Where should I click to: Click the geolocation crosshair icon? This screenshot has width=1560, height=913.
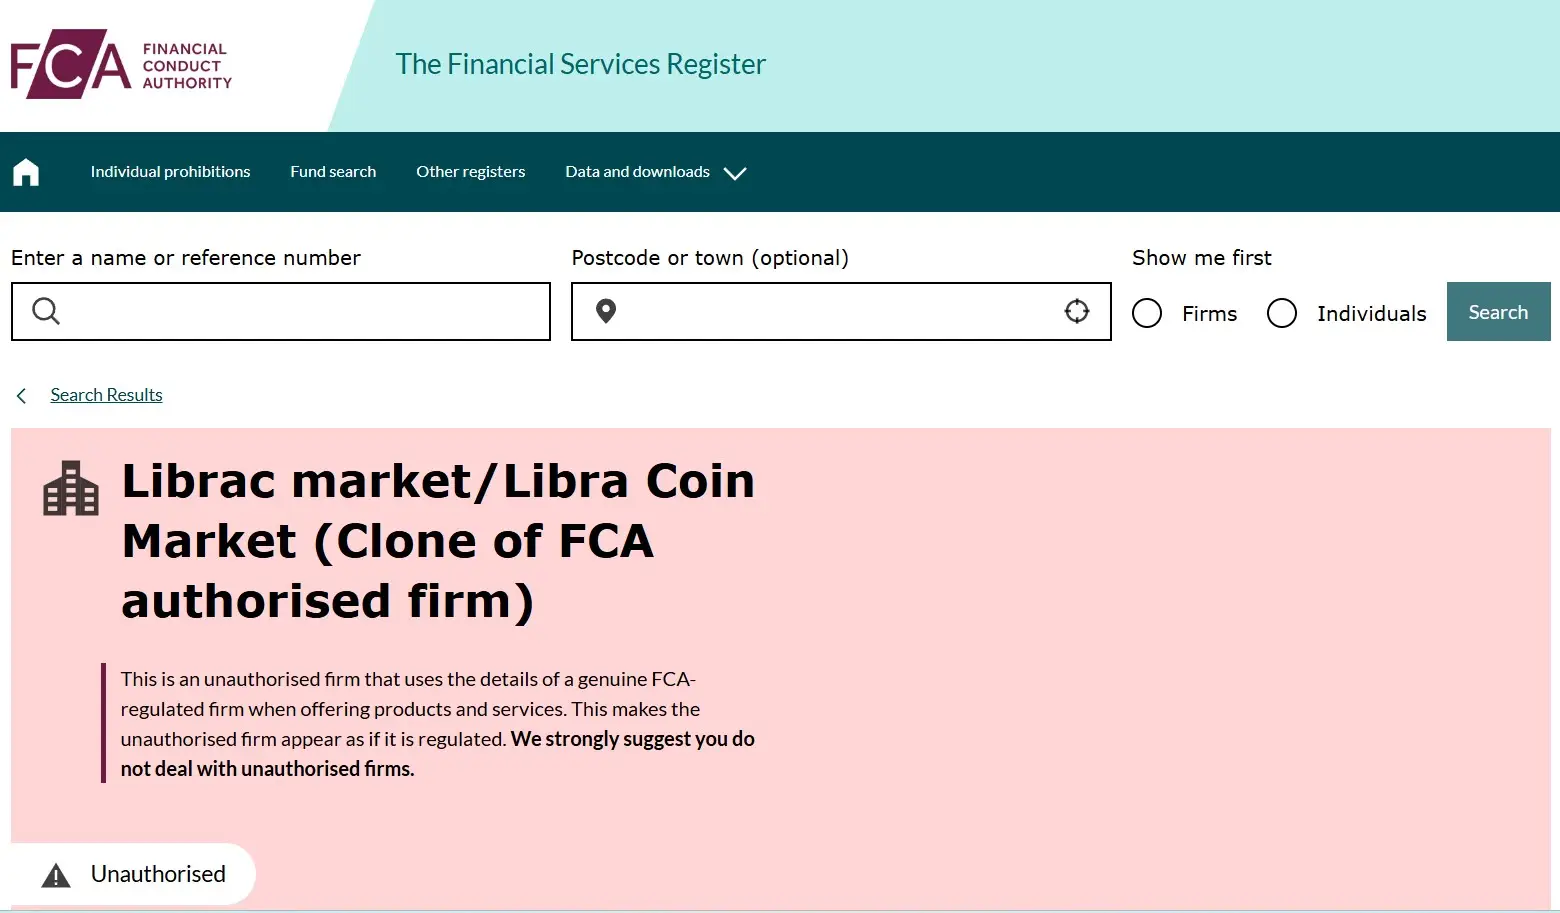1077,311
